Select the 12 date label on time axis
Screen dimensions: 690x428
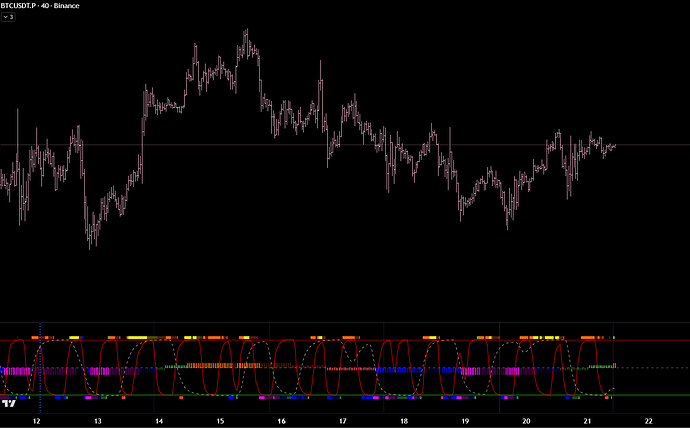[37, 421]
